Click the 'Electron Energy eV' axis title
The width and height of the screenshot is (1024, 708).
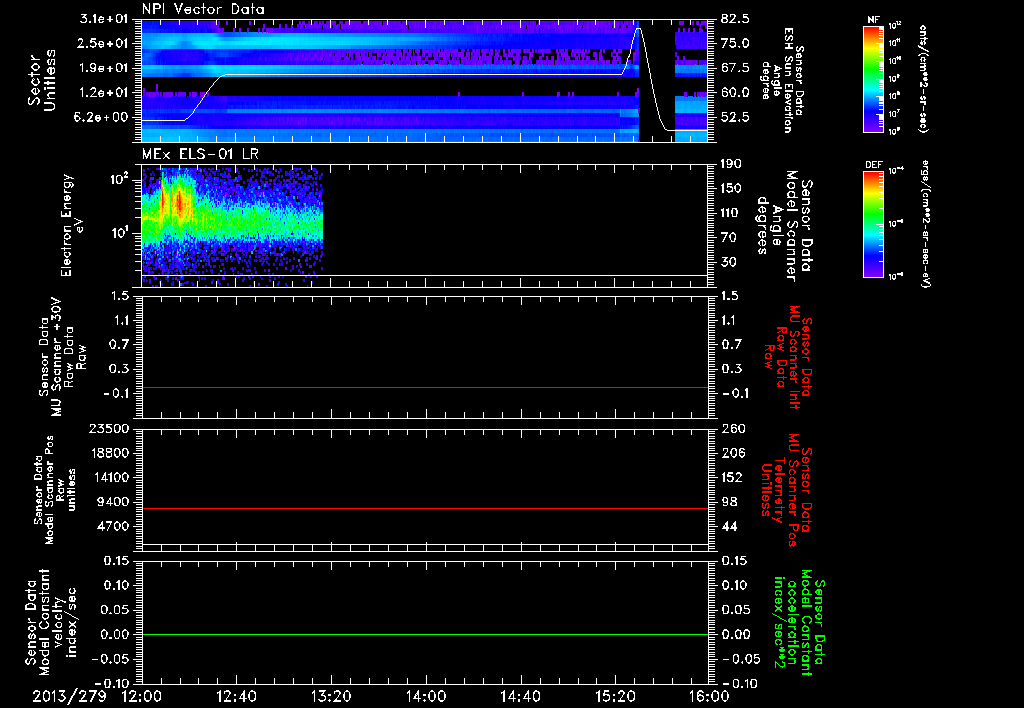coord(71,225)
